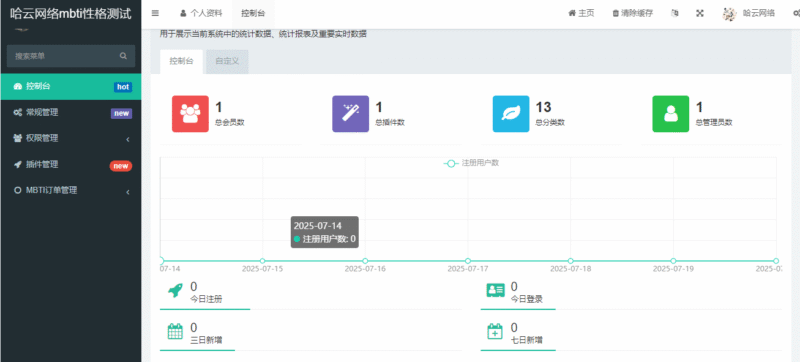
Task: Click chart data point for 2025-07-16
Action: pos(365,261)
